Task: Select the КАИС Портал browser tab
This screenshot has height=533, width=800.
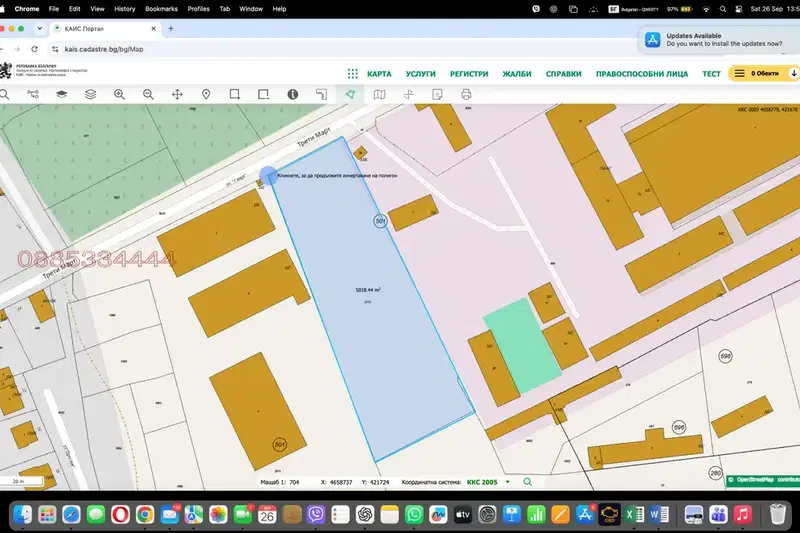Action: tap(105, 29)
